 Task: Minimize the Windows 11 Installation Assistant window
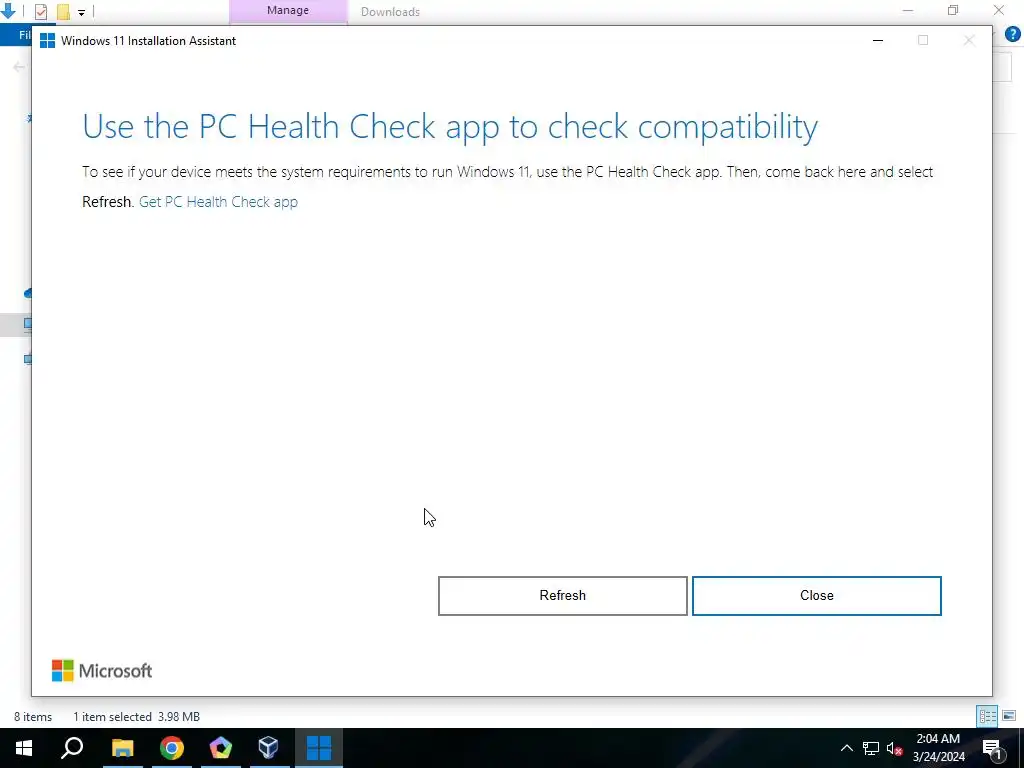point(878,40)
